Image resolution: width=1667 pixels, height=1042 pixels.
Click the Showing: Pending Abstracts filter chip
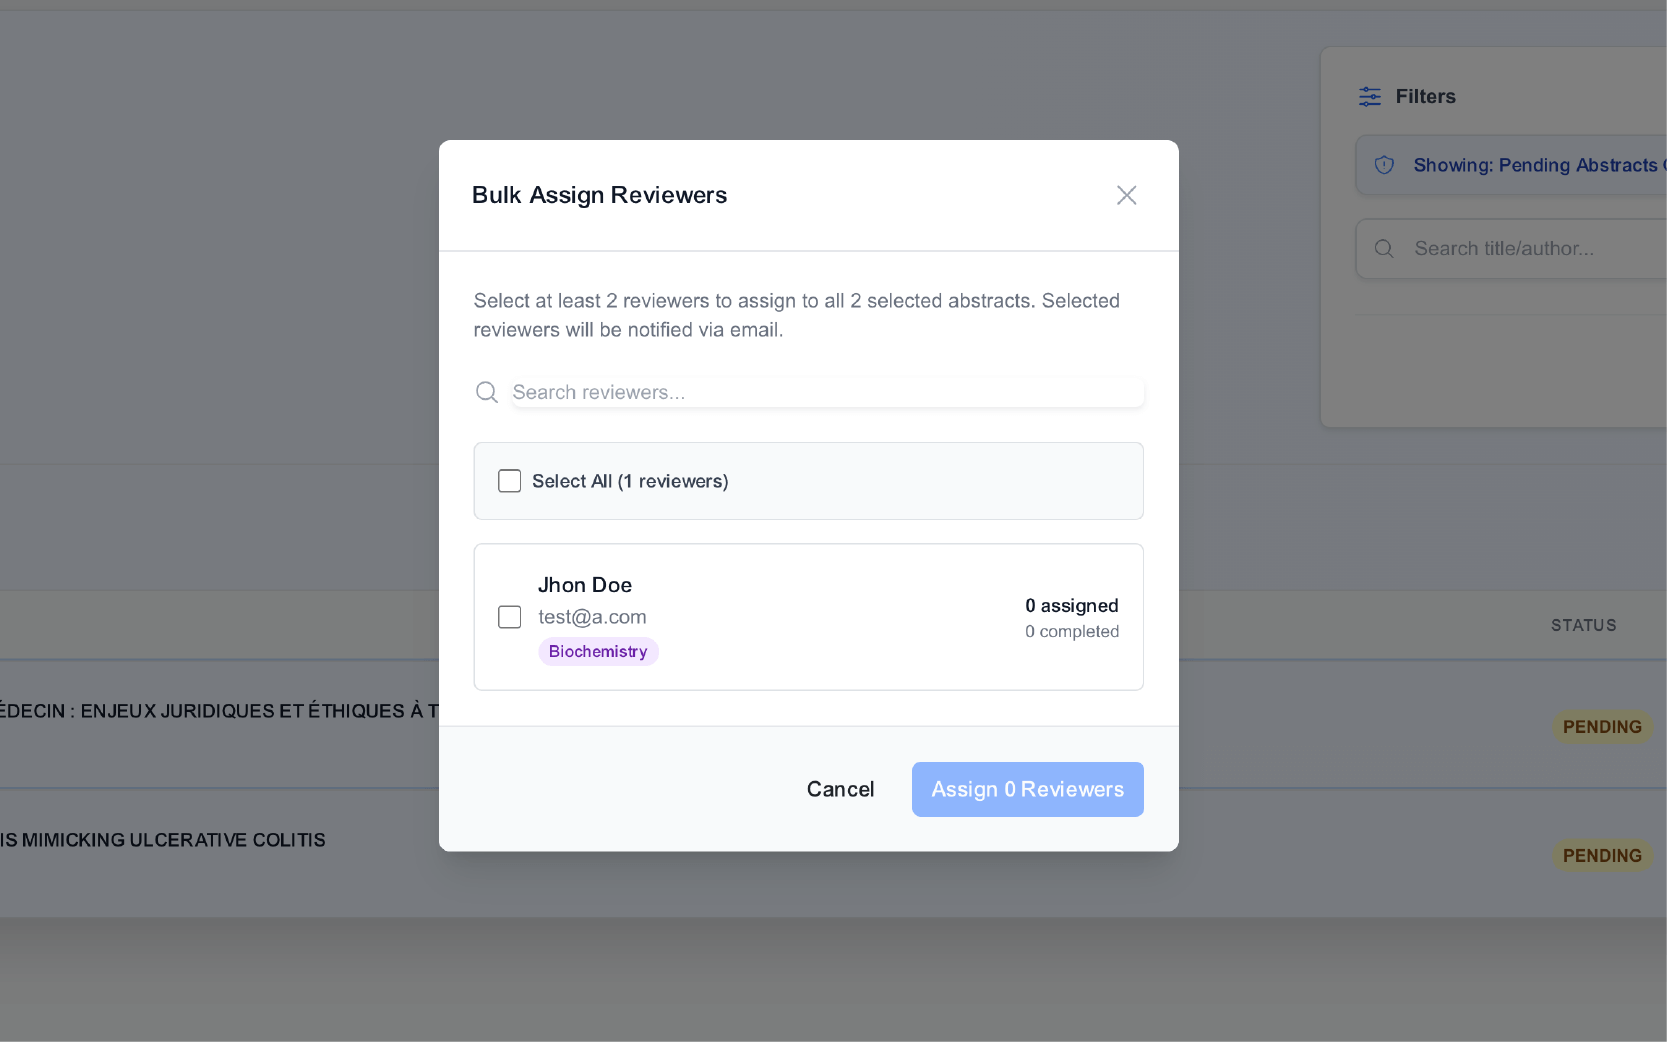point(1530,165)
